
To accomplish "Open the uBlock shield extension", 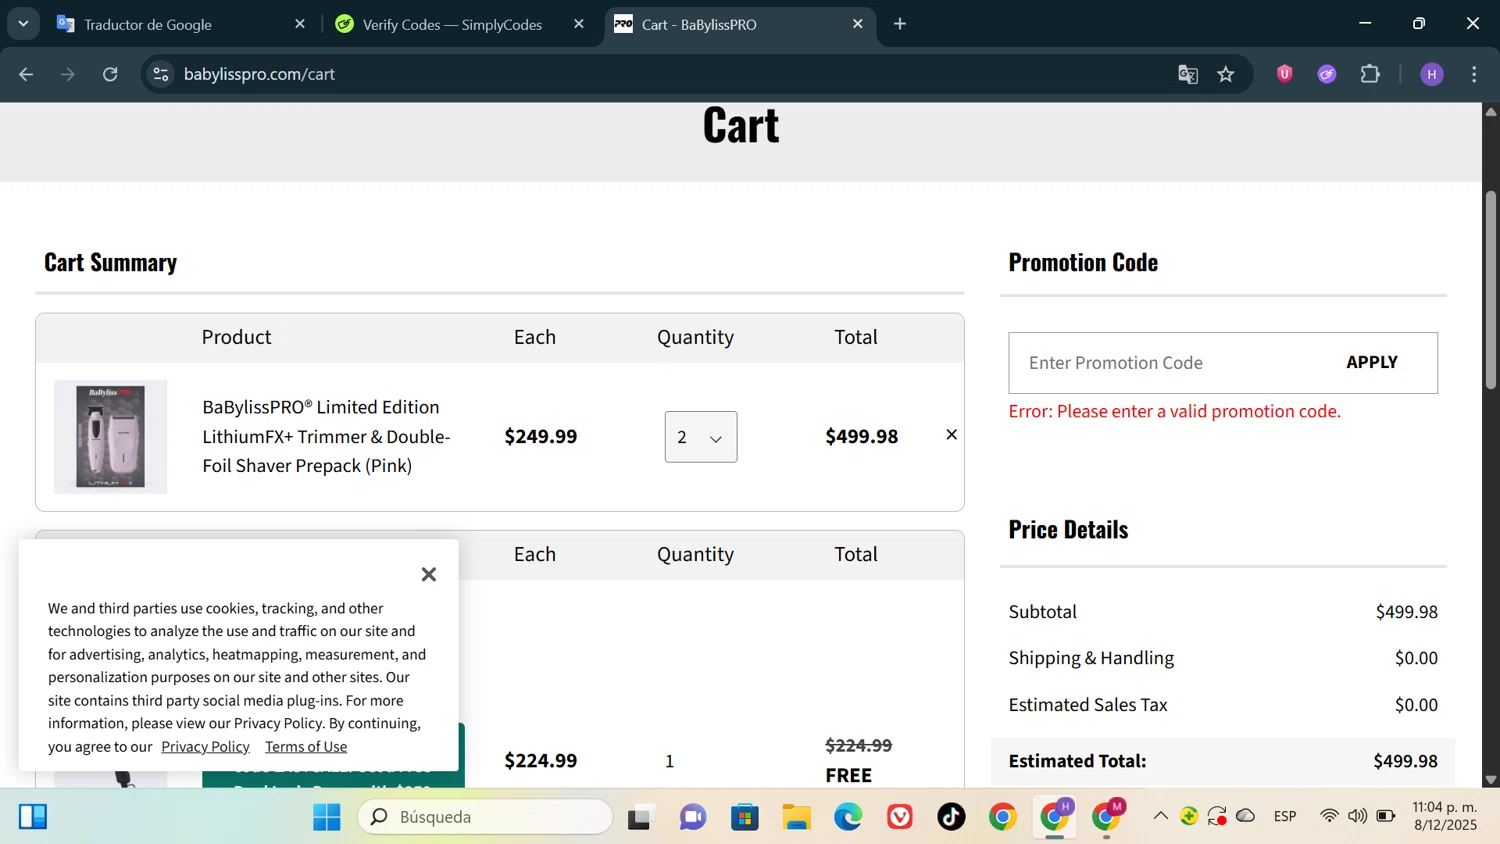I will tap(1285, 74).
